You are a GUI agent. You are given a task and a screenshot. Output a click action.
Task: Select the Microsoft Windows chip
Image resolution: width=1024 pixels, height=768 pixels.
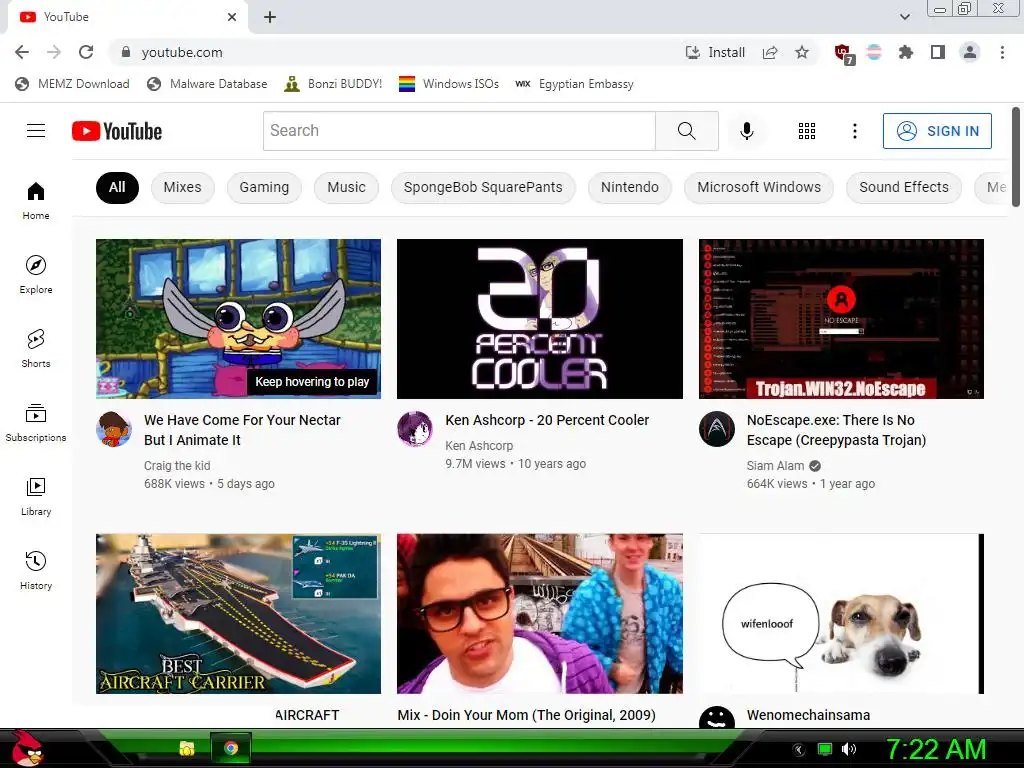point(759,187)
